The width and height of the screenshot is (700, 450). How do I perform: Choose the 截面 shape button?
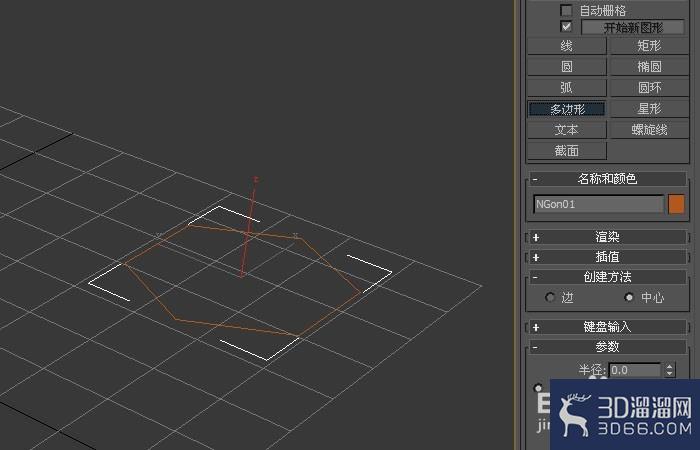(x=567, y=151)
